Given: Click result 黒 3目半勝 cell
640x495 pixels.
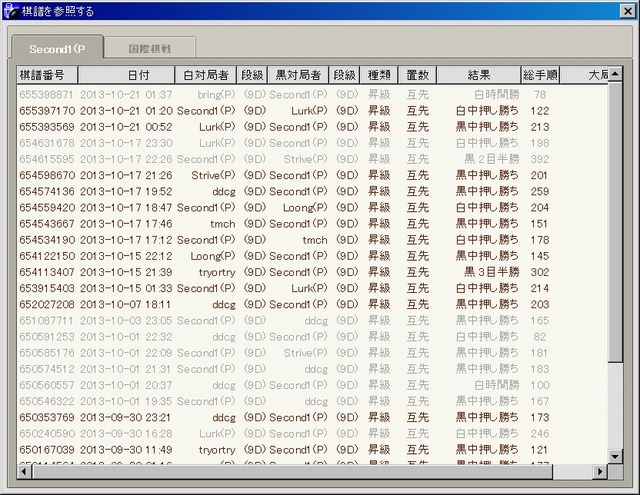Looking at the screenshot, I should pyautogui.click(x=492, y=272).
